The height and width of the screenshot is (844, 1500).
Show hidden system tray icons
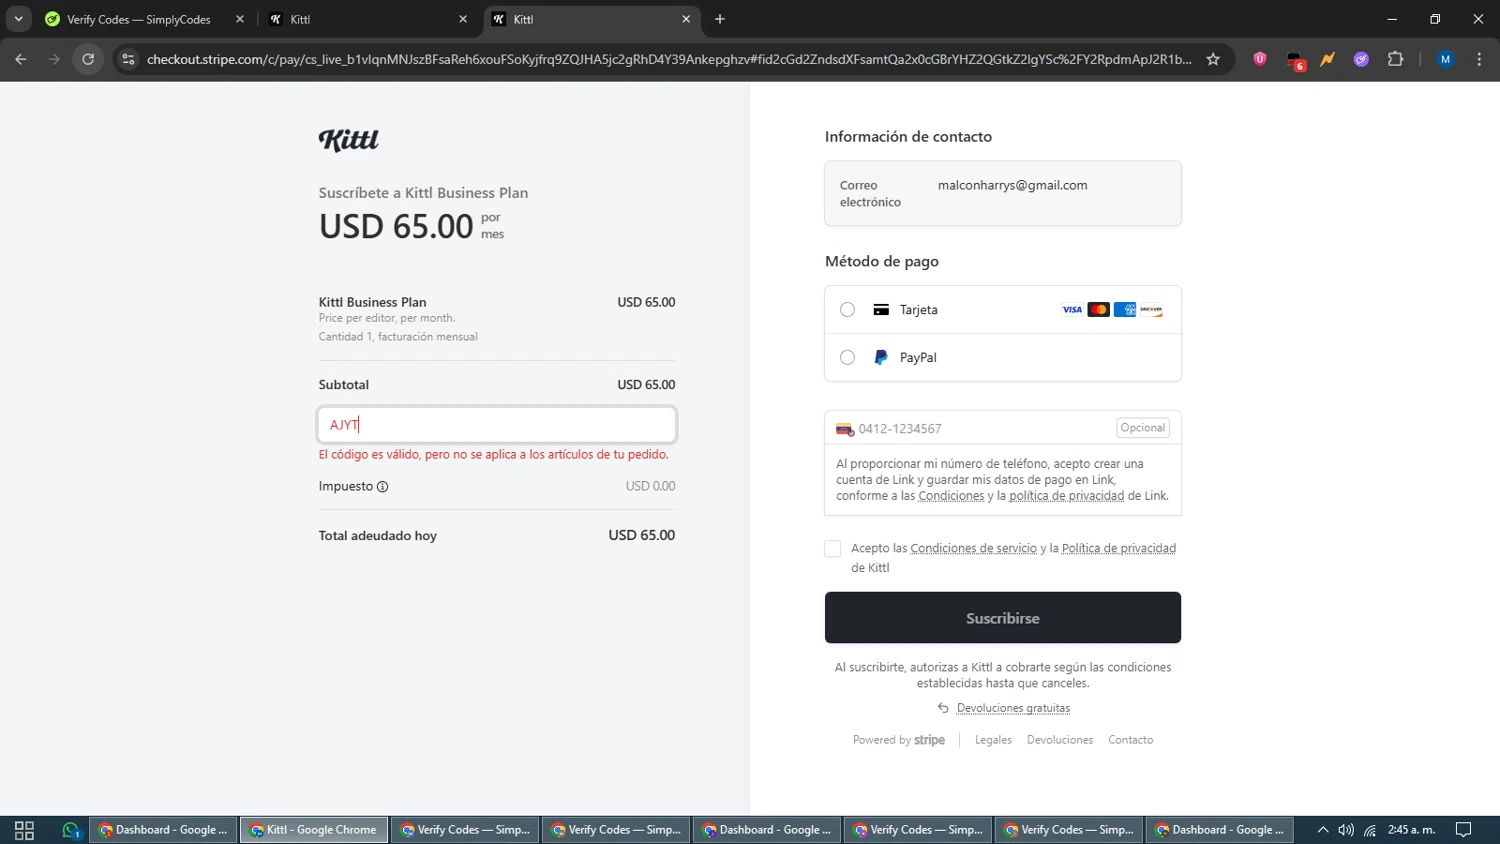click(1322, 830)
